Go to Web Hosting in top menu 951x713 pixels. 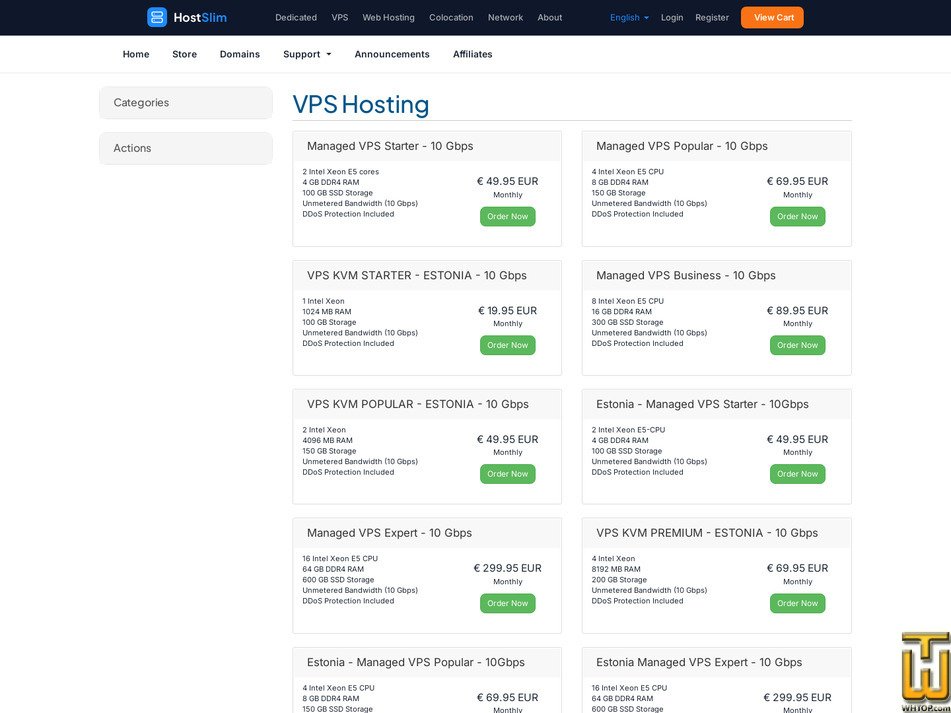coord(388,18)
